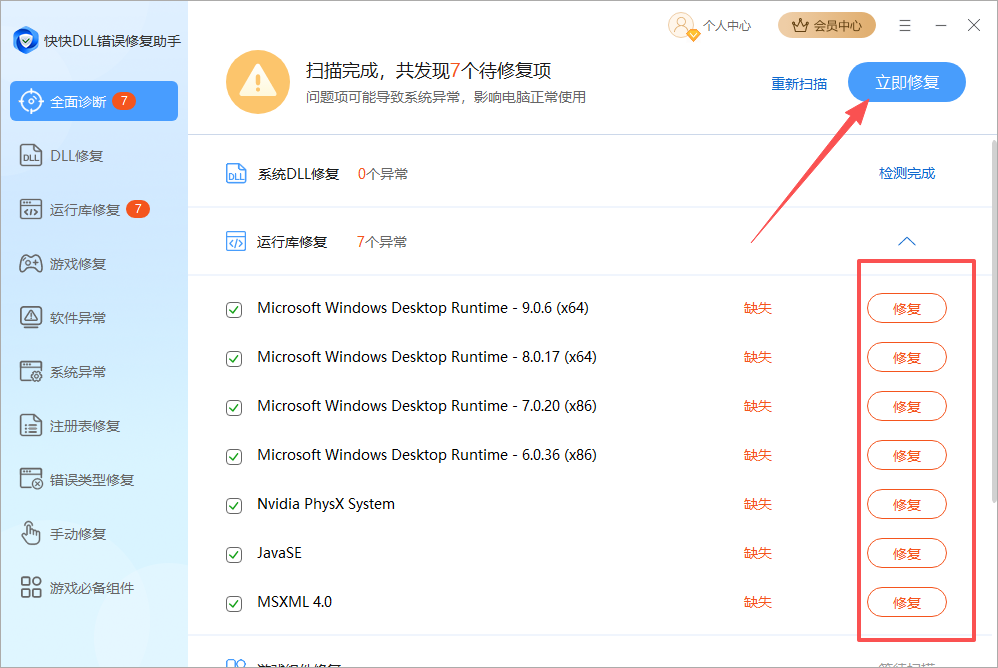
Task: Go to the 游戏修复 sidebar item
Action: (62, 263)
